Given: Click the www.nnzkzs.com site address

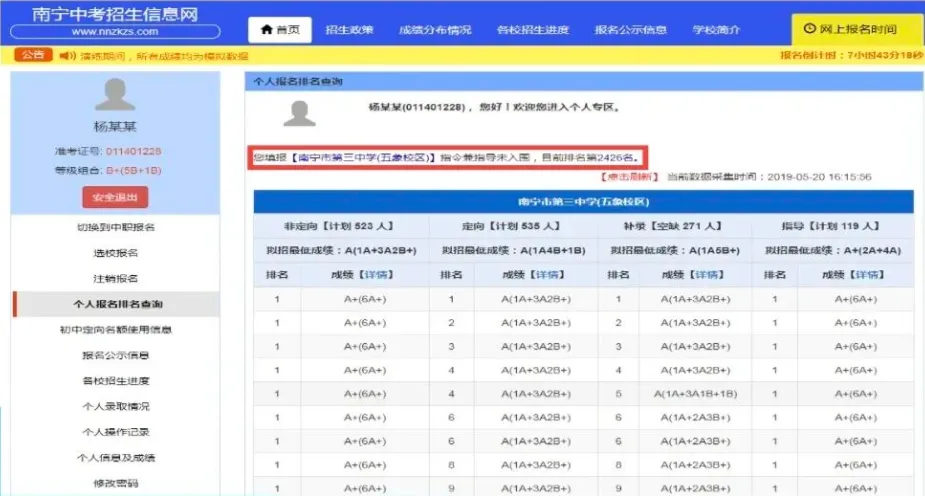Looking at the screenshot, I should 115,32.
